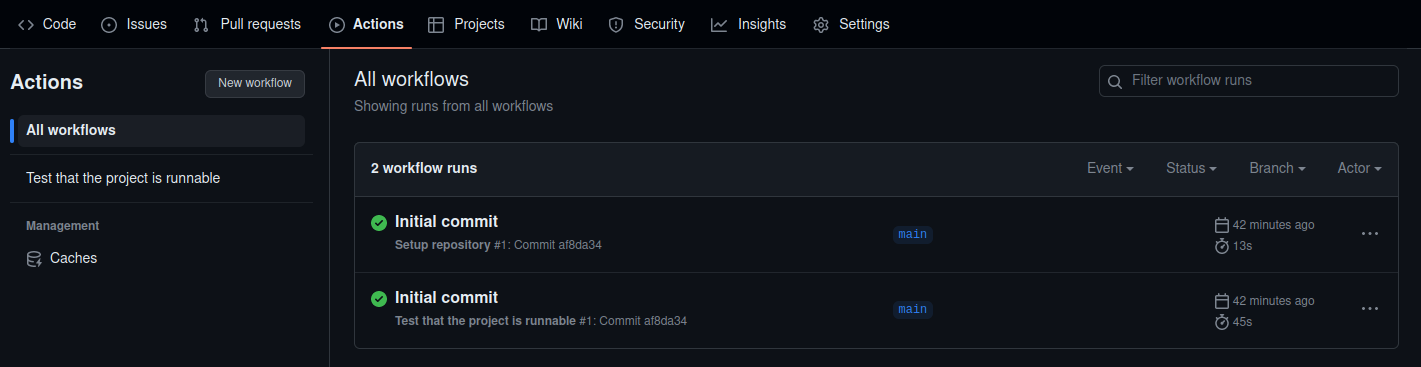Go to Pull requests tab
This screenshot has width=1421, height=367.
point(247,24)
